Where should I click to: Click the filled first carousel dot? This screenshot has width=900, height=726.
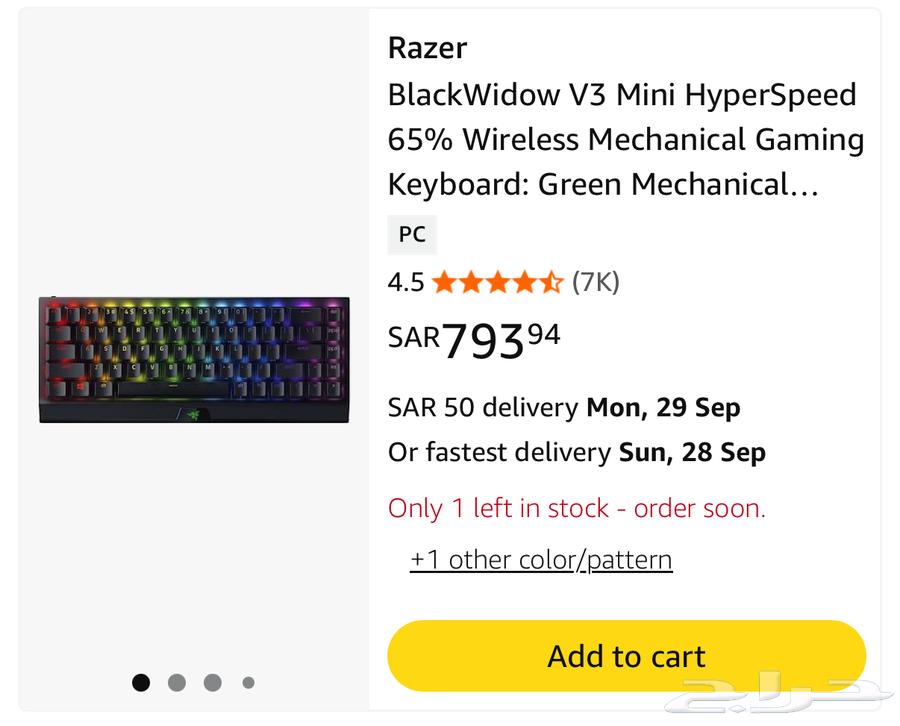click(141, 682)
